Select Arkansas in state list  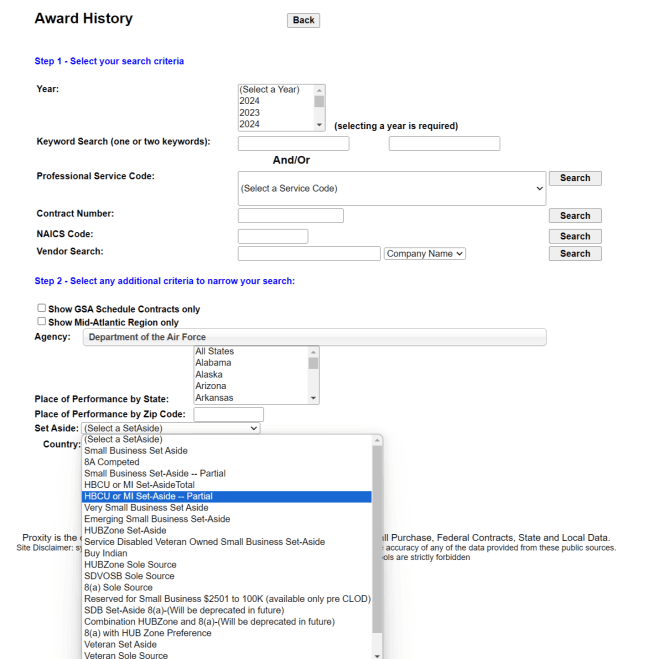coord(251,398)
